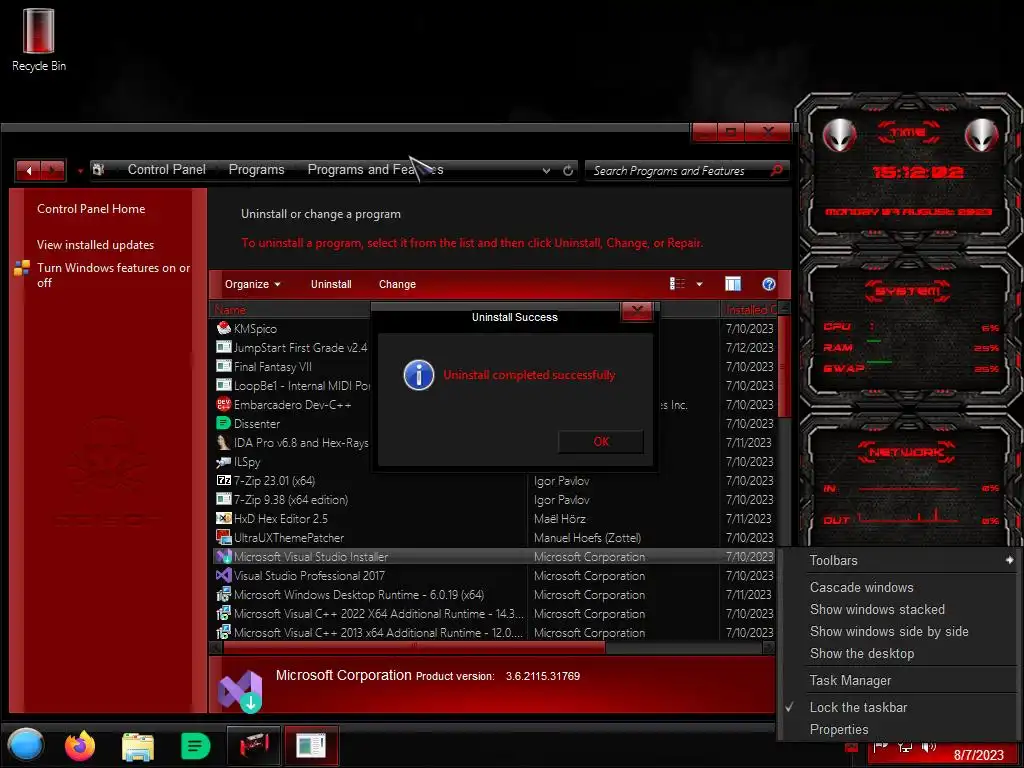Click the Search Programs and Features field
1024x768 pixels.
679,170
